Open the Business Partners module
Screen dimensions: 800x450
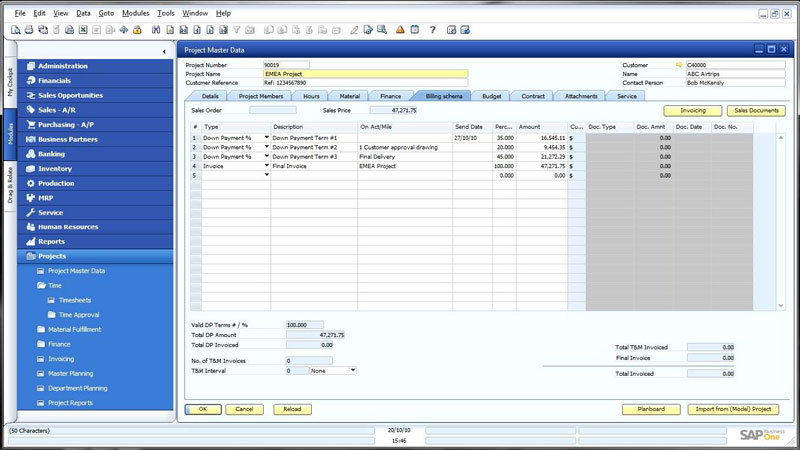point(95,139)
